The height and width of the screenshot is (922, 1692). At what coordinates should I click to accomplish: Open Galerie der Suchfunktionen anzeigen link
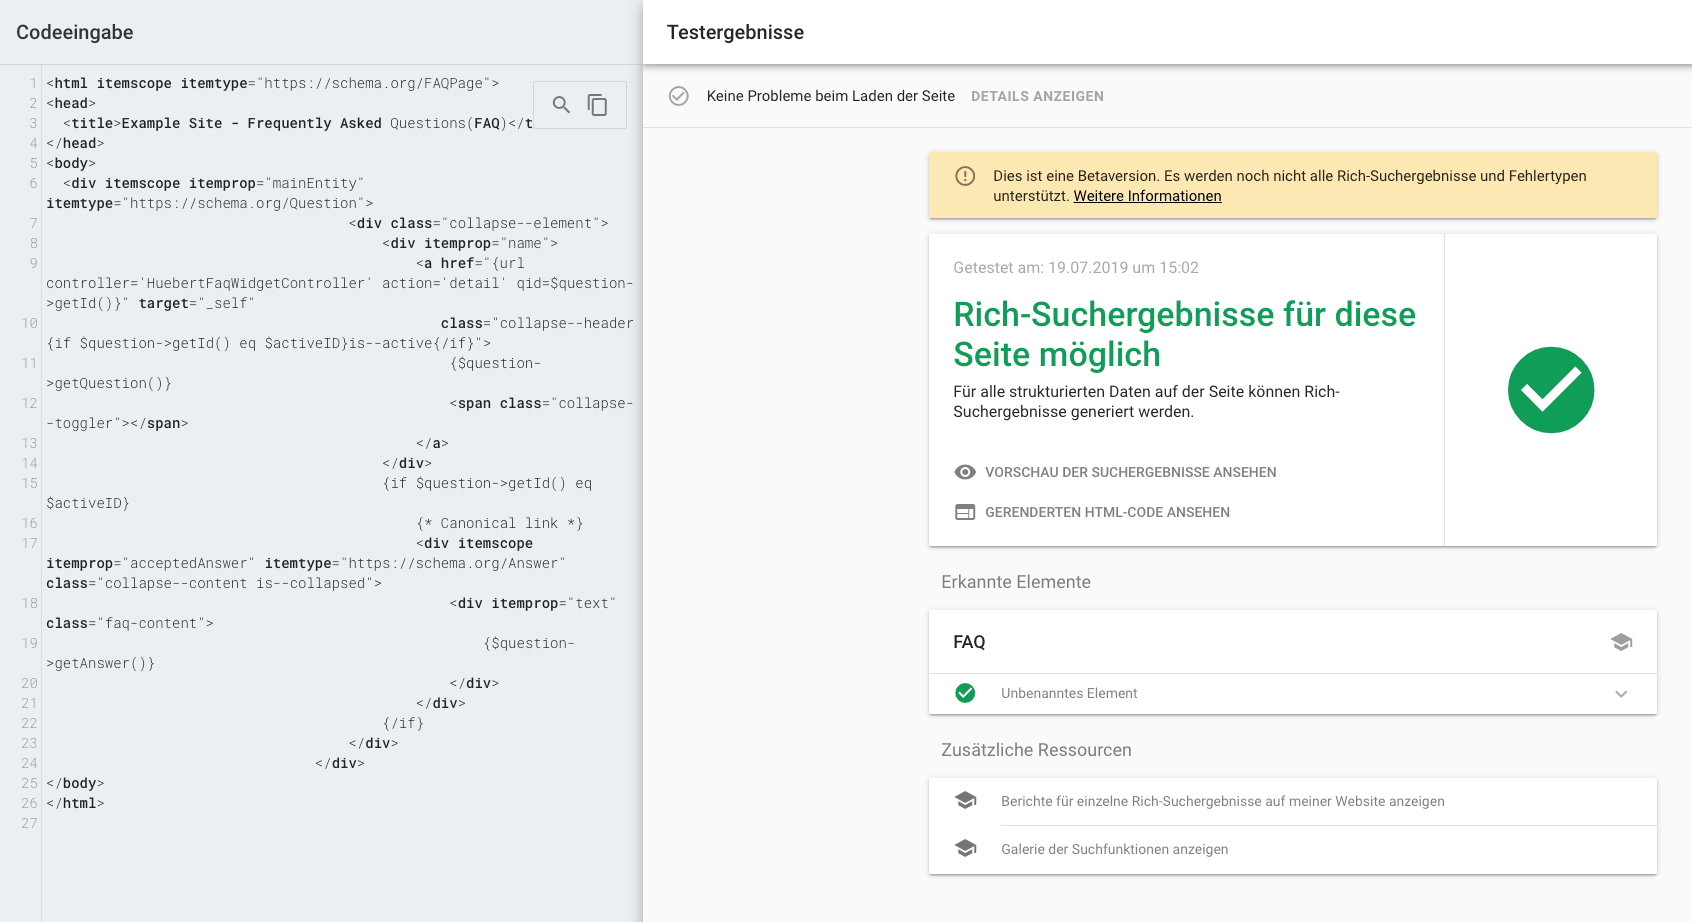coord(1114,849)
